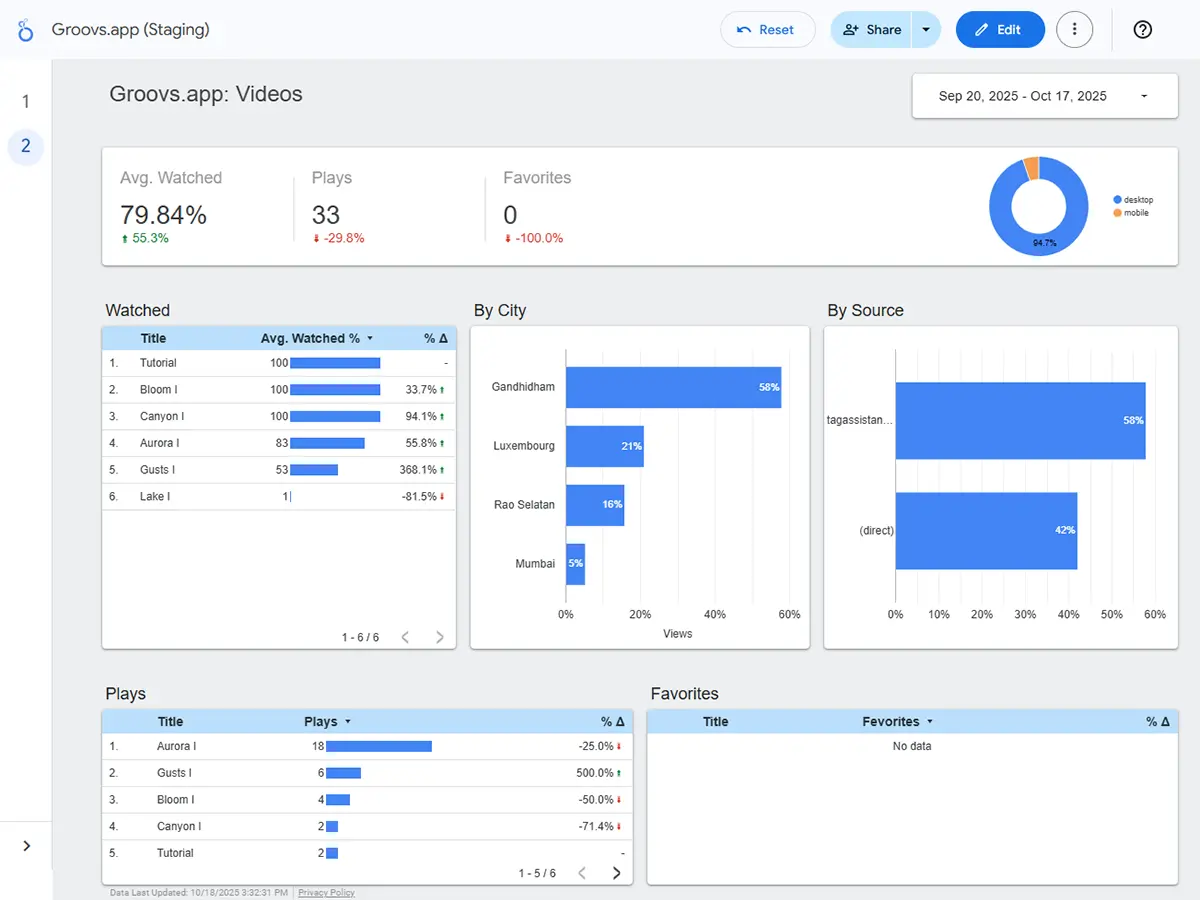Open the three-dot more options menu

pyautogui.click(x=1074, y=30)
